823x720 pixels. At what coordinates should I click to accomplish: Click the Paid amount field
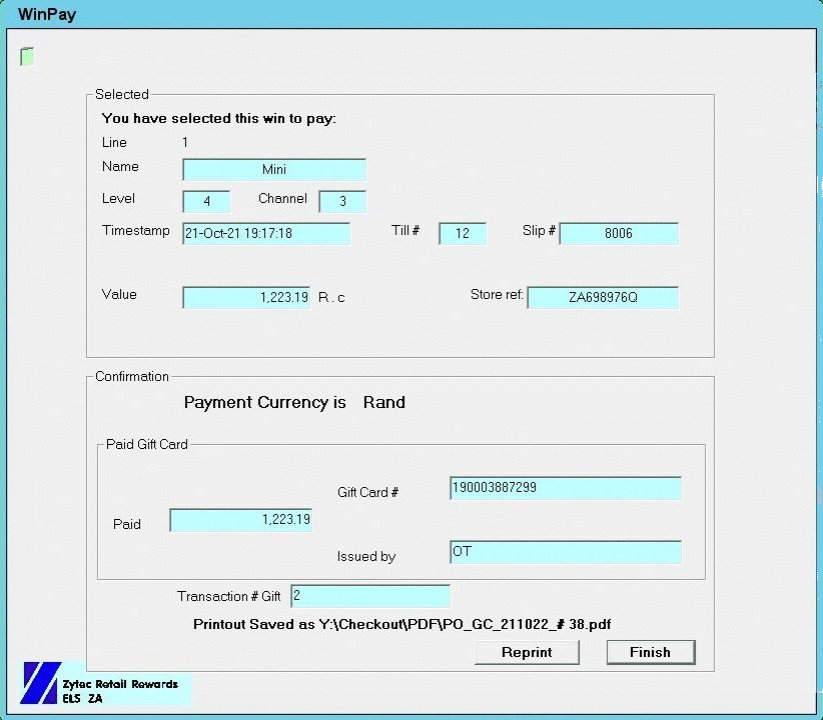pyautogui.click(x=241, y=520)
